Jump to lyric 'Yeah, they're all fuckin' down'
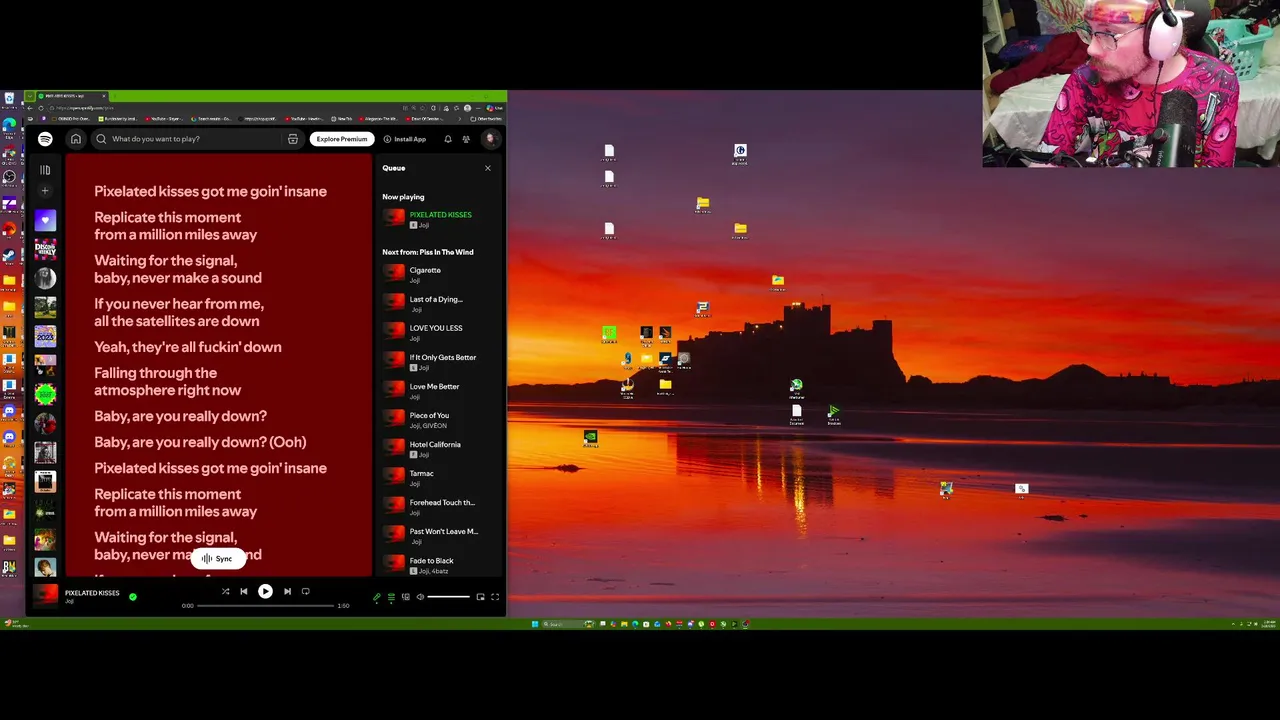This screenshot has height=720, width=1280. click(188, 347)
